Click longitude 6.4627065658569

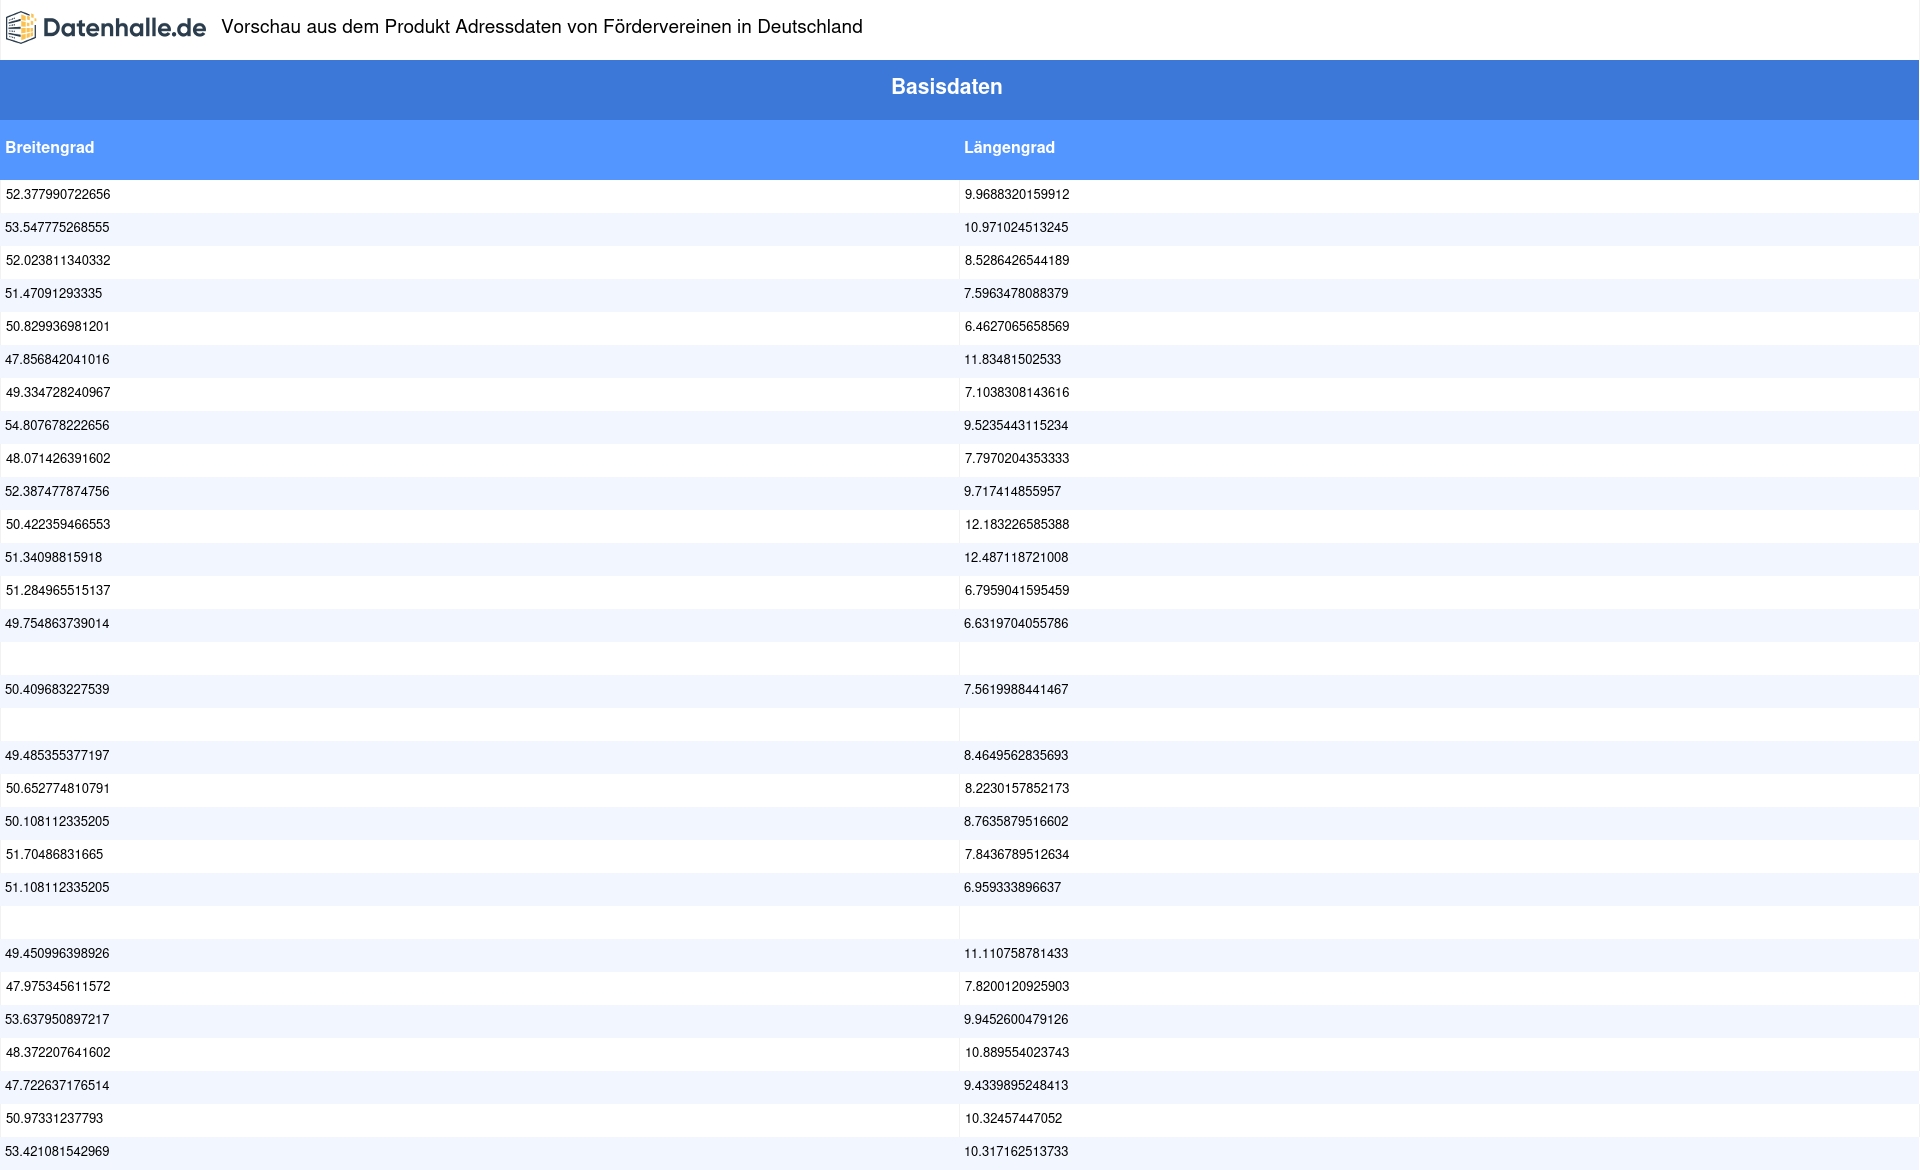click(x=1016, y=327)
